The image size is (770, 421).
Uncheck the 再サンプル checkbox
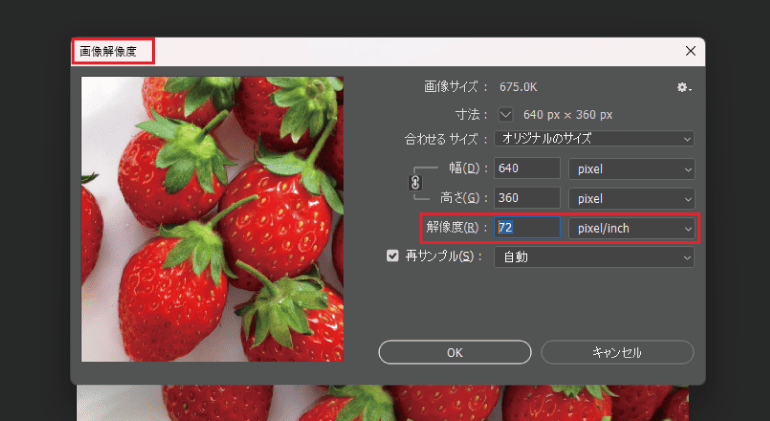(392, 257)
